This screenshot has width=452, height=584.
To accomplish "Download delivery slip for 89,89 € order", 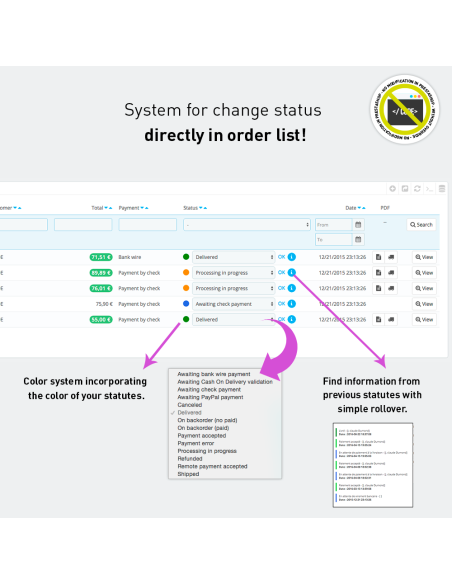I will click(x=391, y=273).
